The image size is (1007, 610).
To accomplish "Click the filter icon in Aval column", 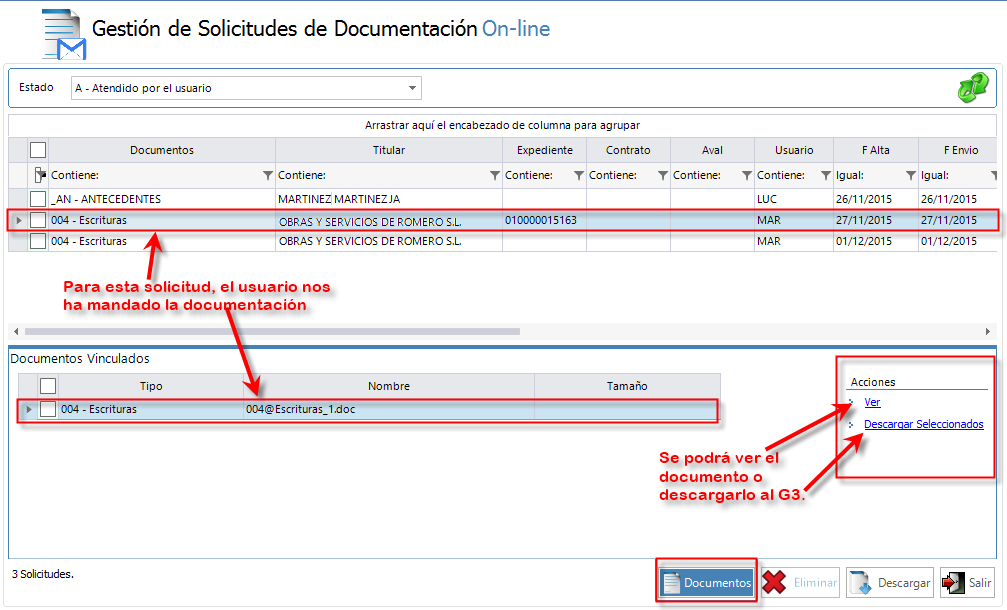I will tap(747, 176).
